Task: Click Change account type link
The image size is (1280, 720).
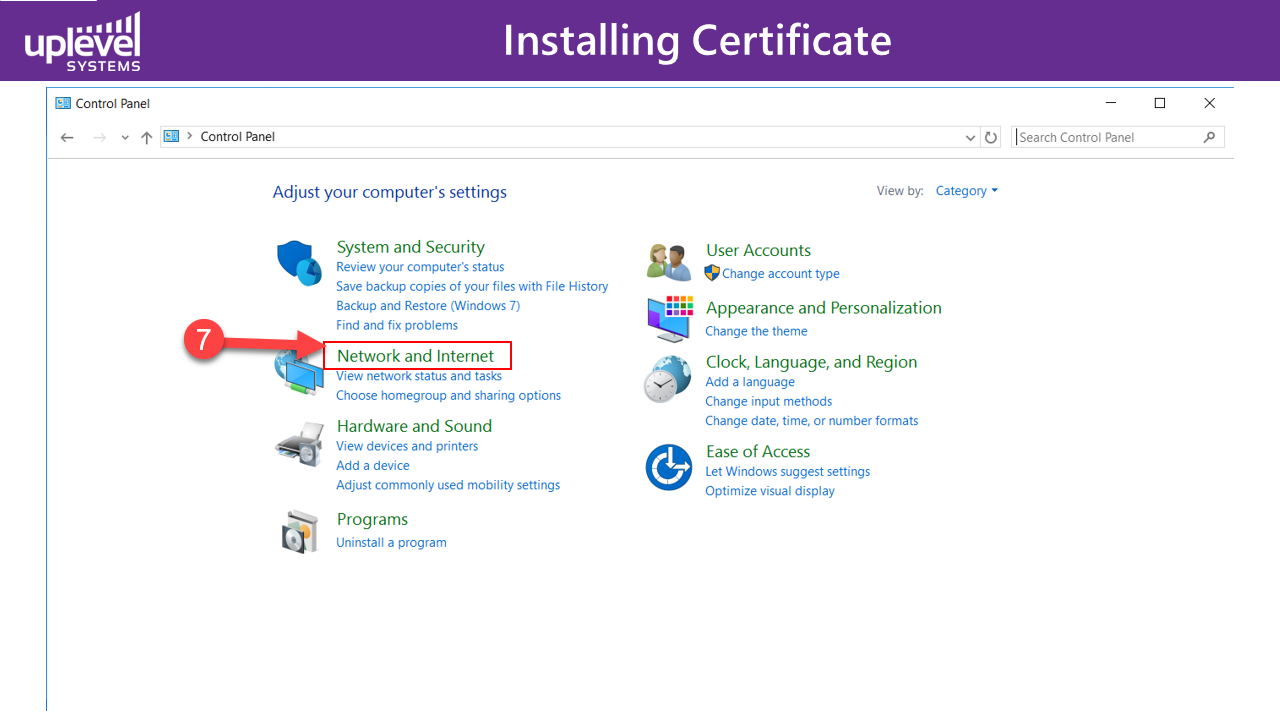Action: (x=781, y=274)
